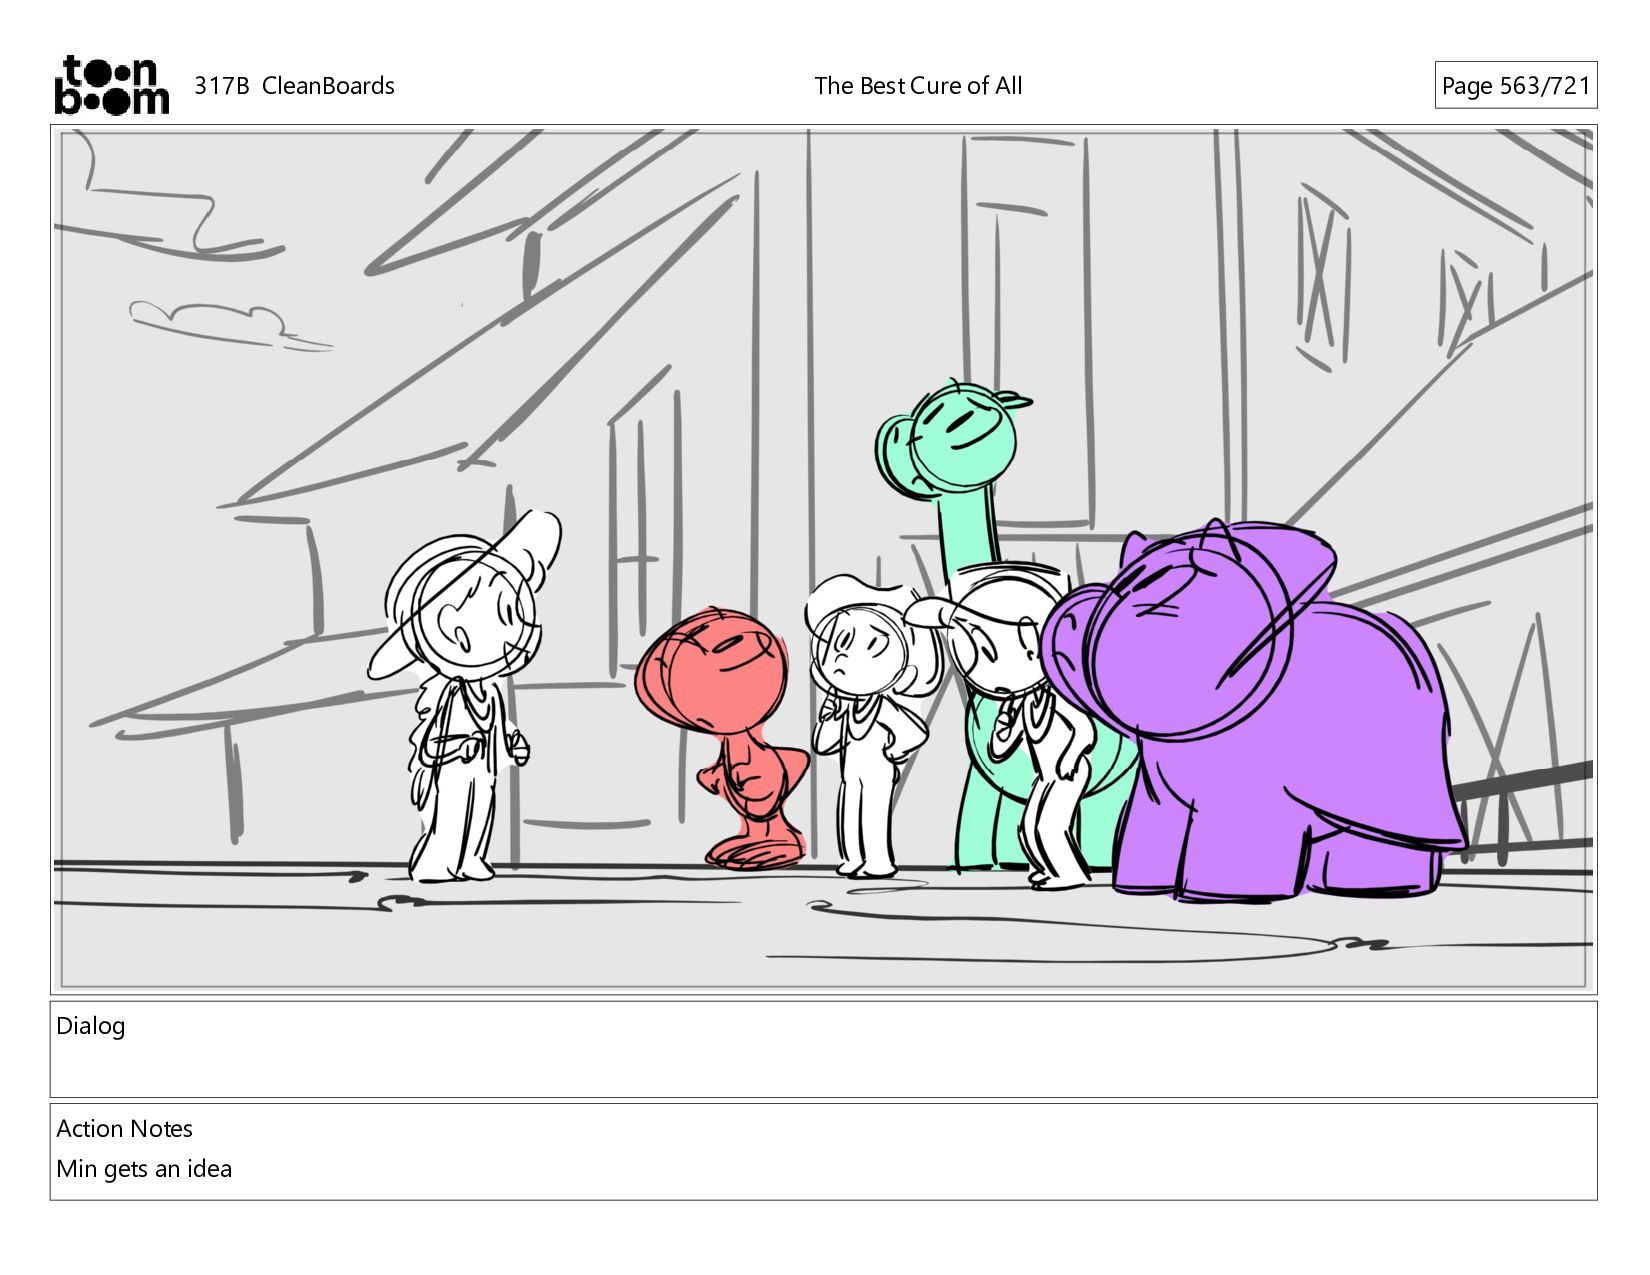Click the text 'Min gets an idea'

tap(144, 1169)
